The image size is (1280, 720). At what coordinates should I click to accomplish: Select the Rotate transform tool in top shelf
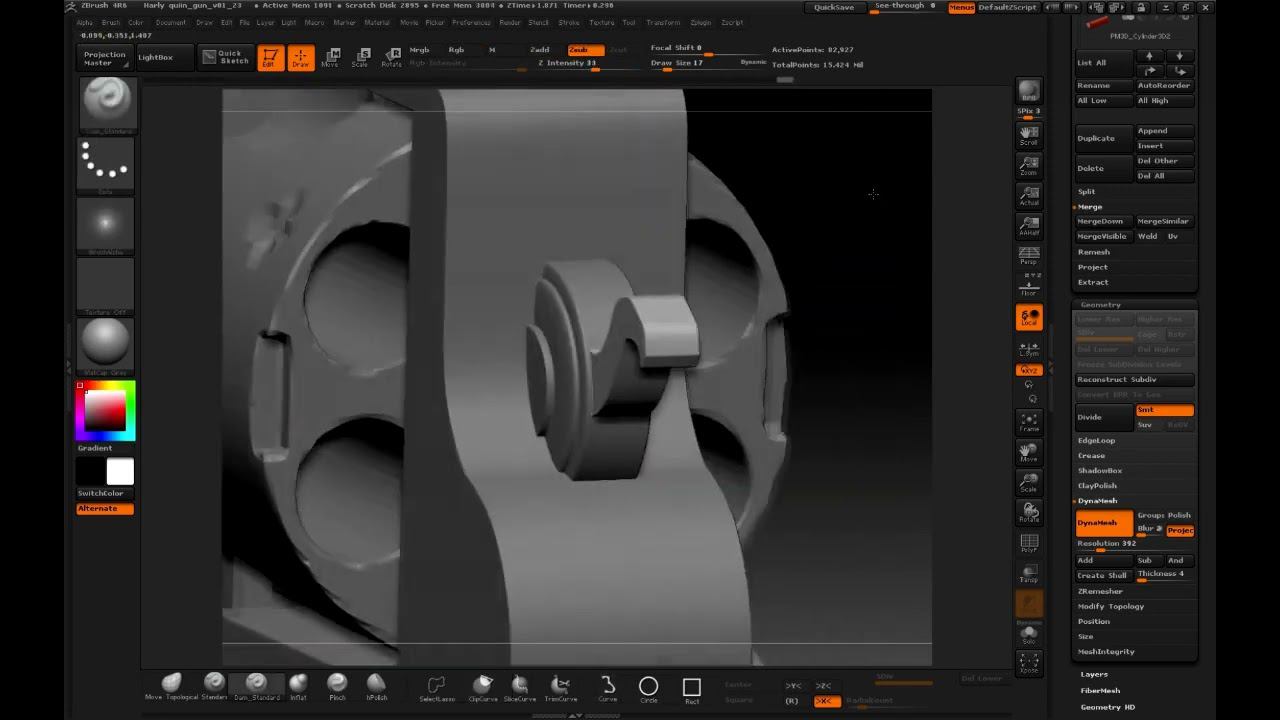coord(391,58)
